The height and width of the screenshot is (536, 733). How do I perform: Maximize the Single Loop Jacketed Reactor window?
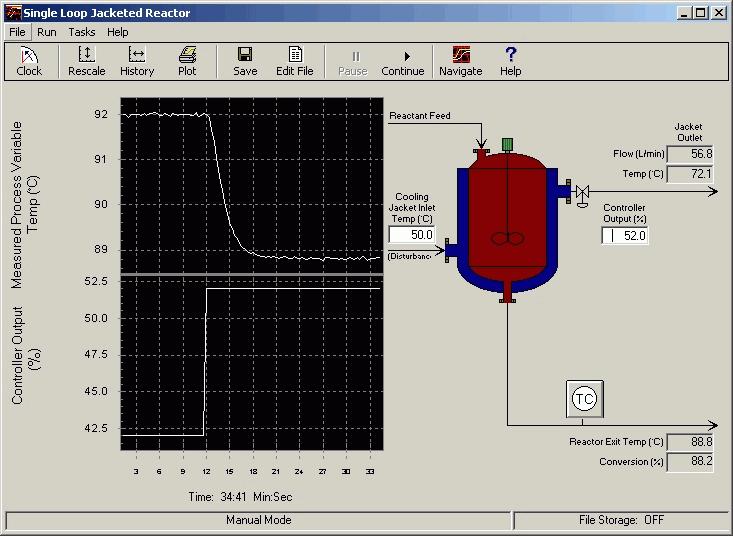pyautogui.click(x=701, y=13)
